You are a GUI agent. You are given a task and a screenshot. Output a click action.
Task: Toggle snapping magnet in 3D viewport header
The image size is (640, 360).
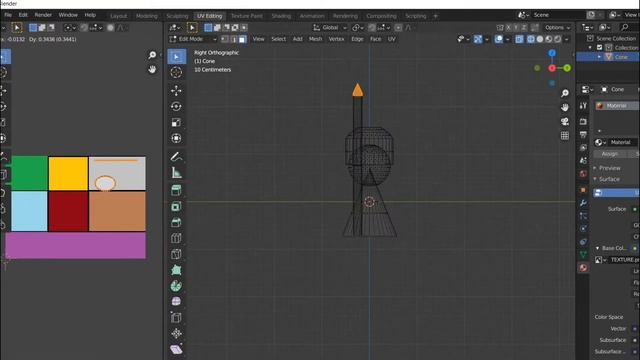tap(372, 27)
